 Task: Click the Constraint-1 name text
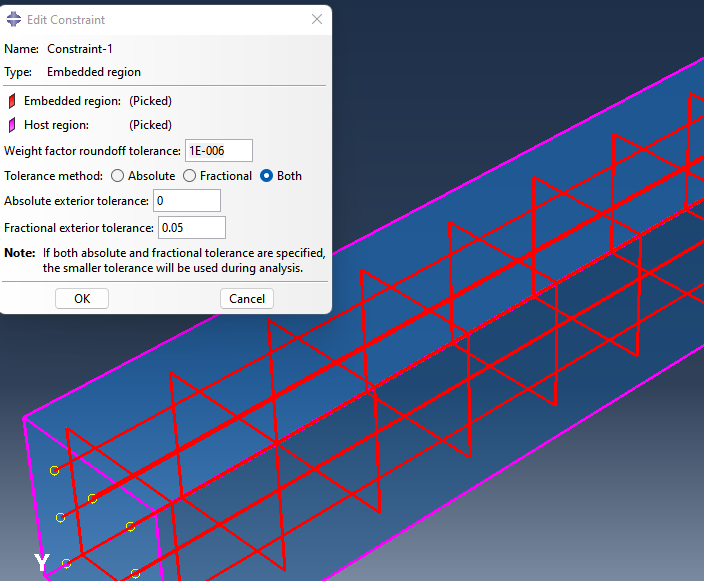[80, 48]
